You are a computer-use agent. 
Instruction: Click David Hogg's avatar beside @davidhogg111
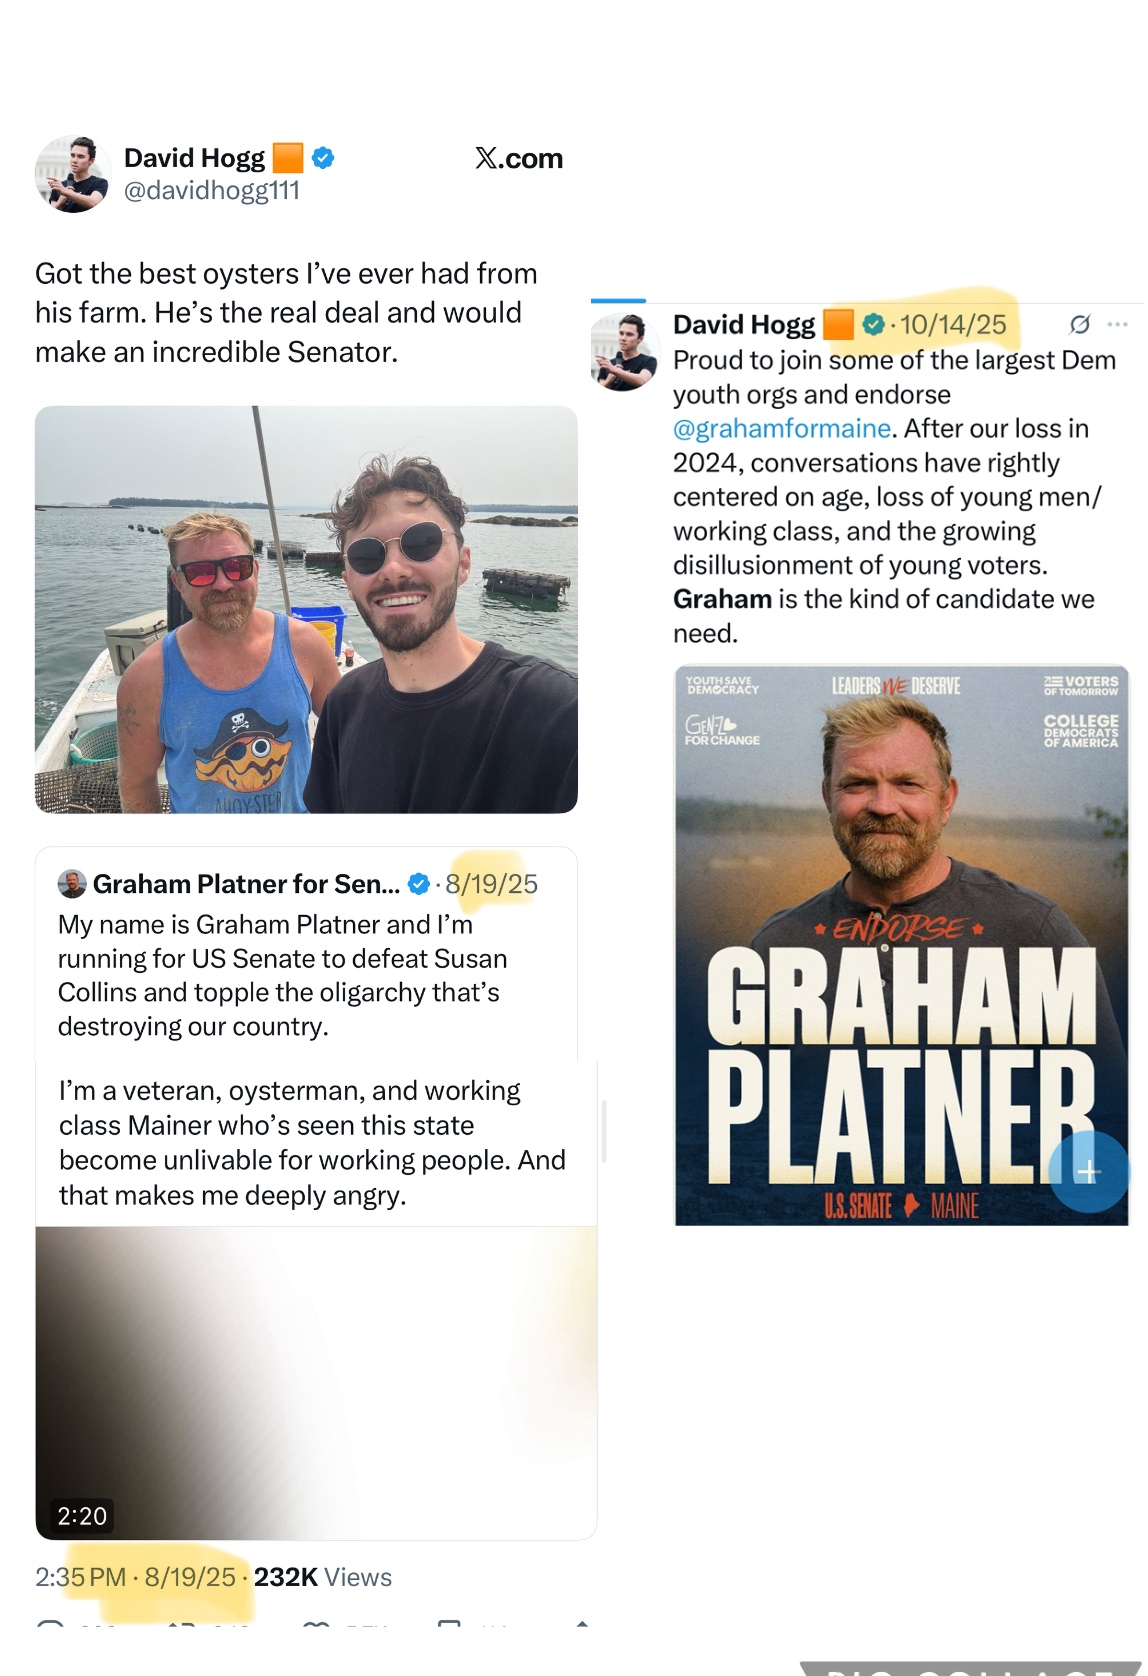tap(72, 174)
